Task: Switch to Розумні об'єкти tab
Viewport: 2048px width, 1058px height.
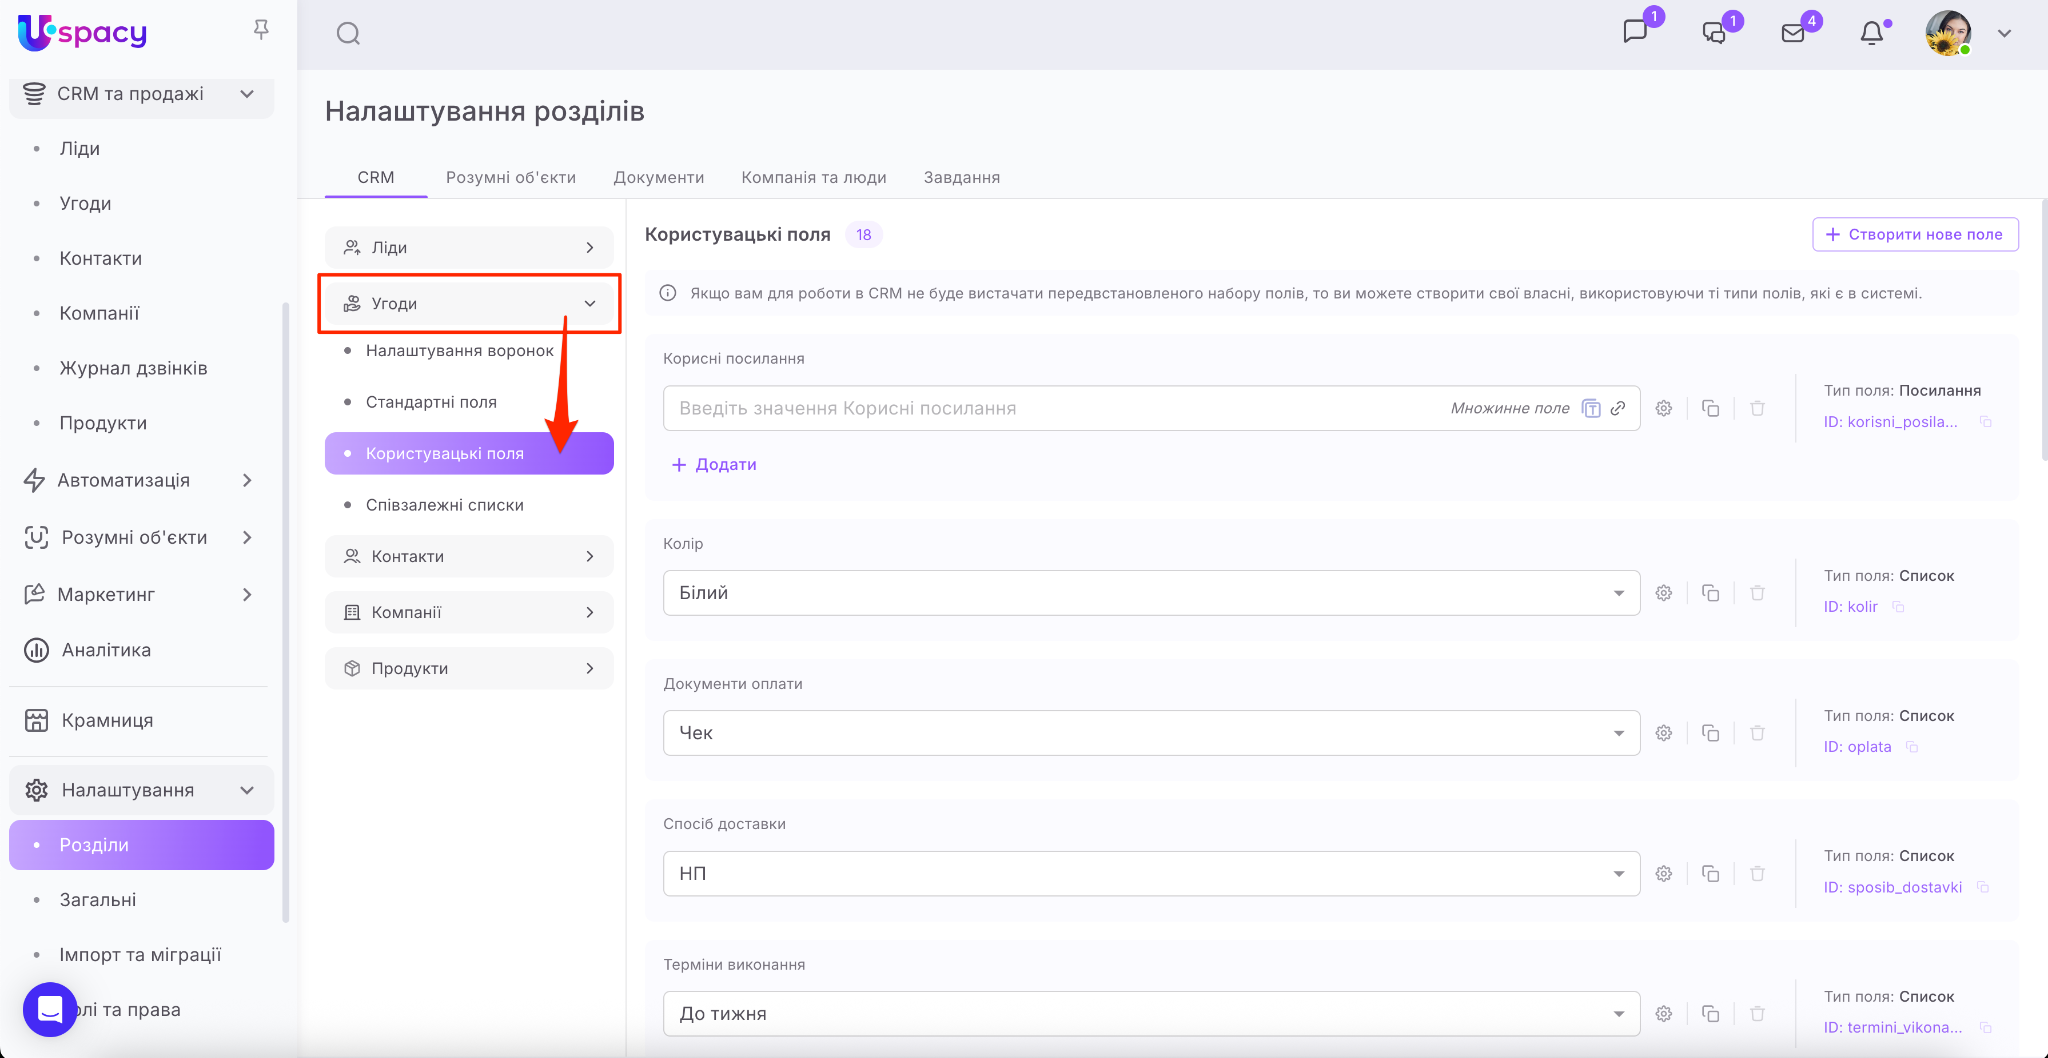Action: (x=510, y=177)
